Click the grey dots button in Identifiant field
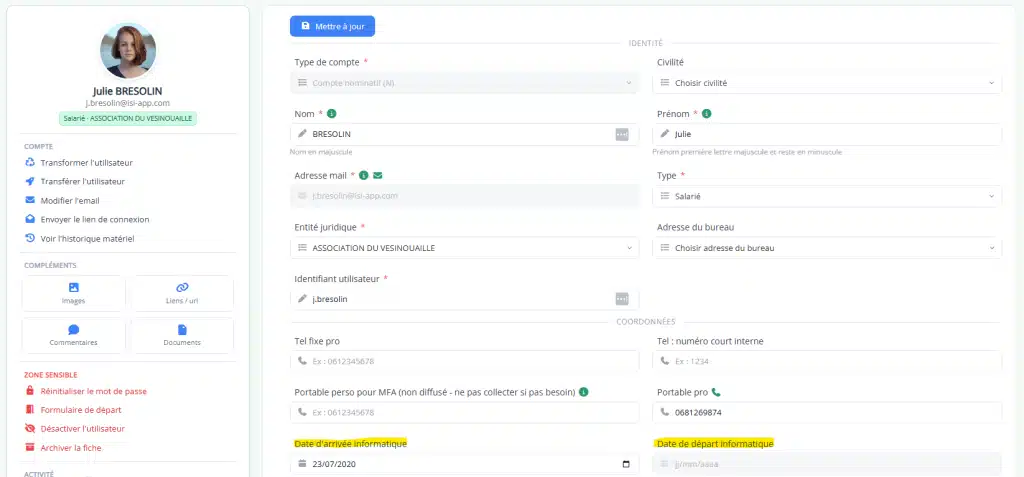 [622, 299]
